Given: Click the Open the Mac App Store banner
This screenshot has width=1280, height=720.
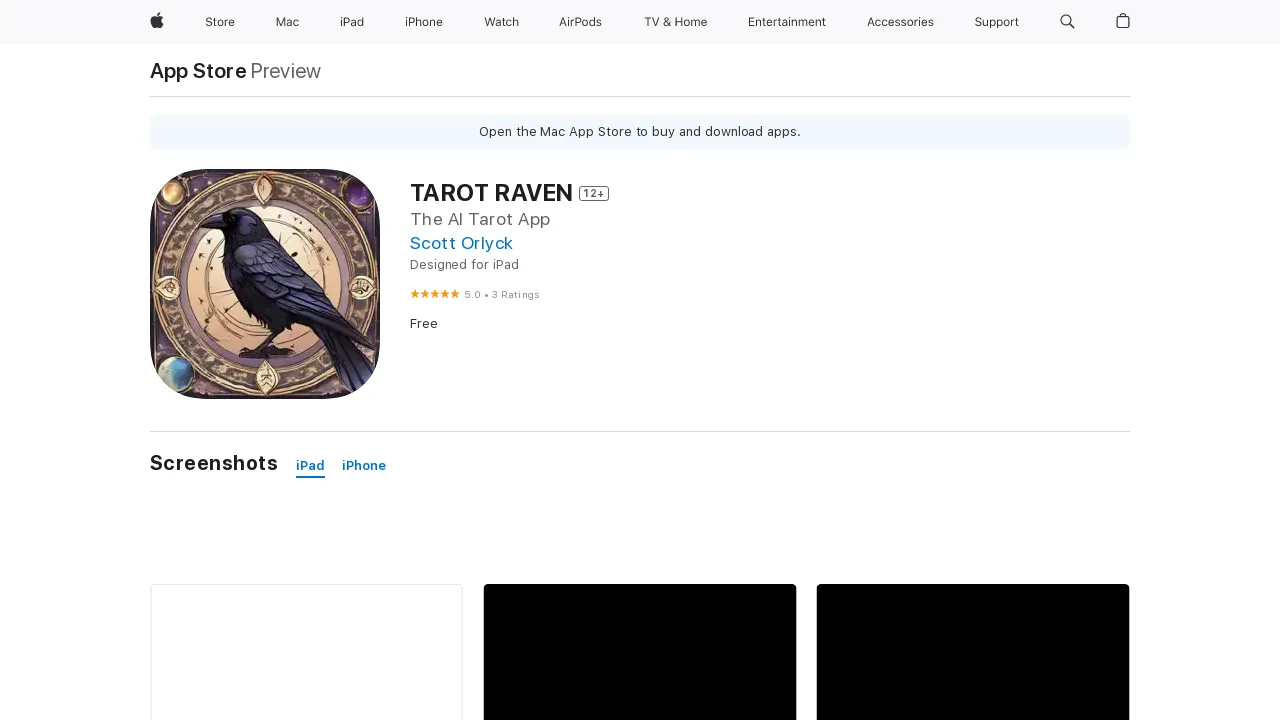Looking at the screenshot, I should tap(640, 132).
